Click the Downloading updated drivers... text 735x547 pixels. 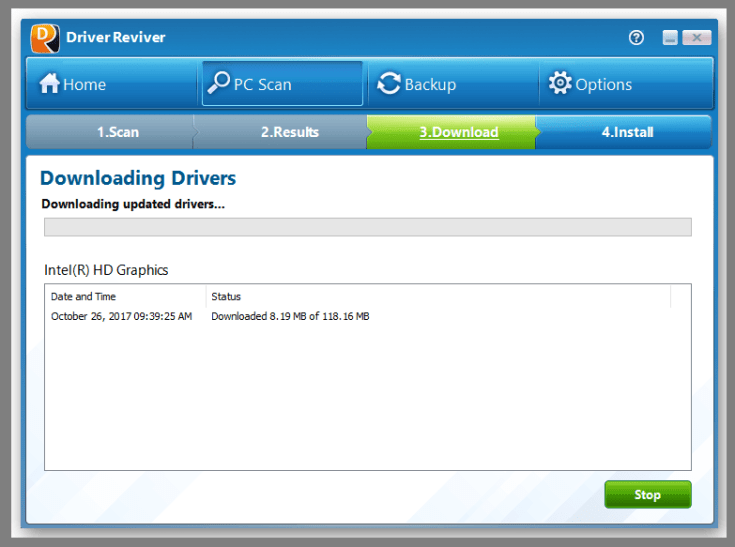point(133,204)
